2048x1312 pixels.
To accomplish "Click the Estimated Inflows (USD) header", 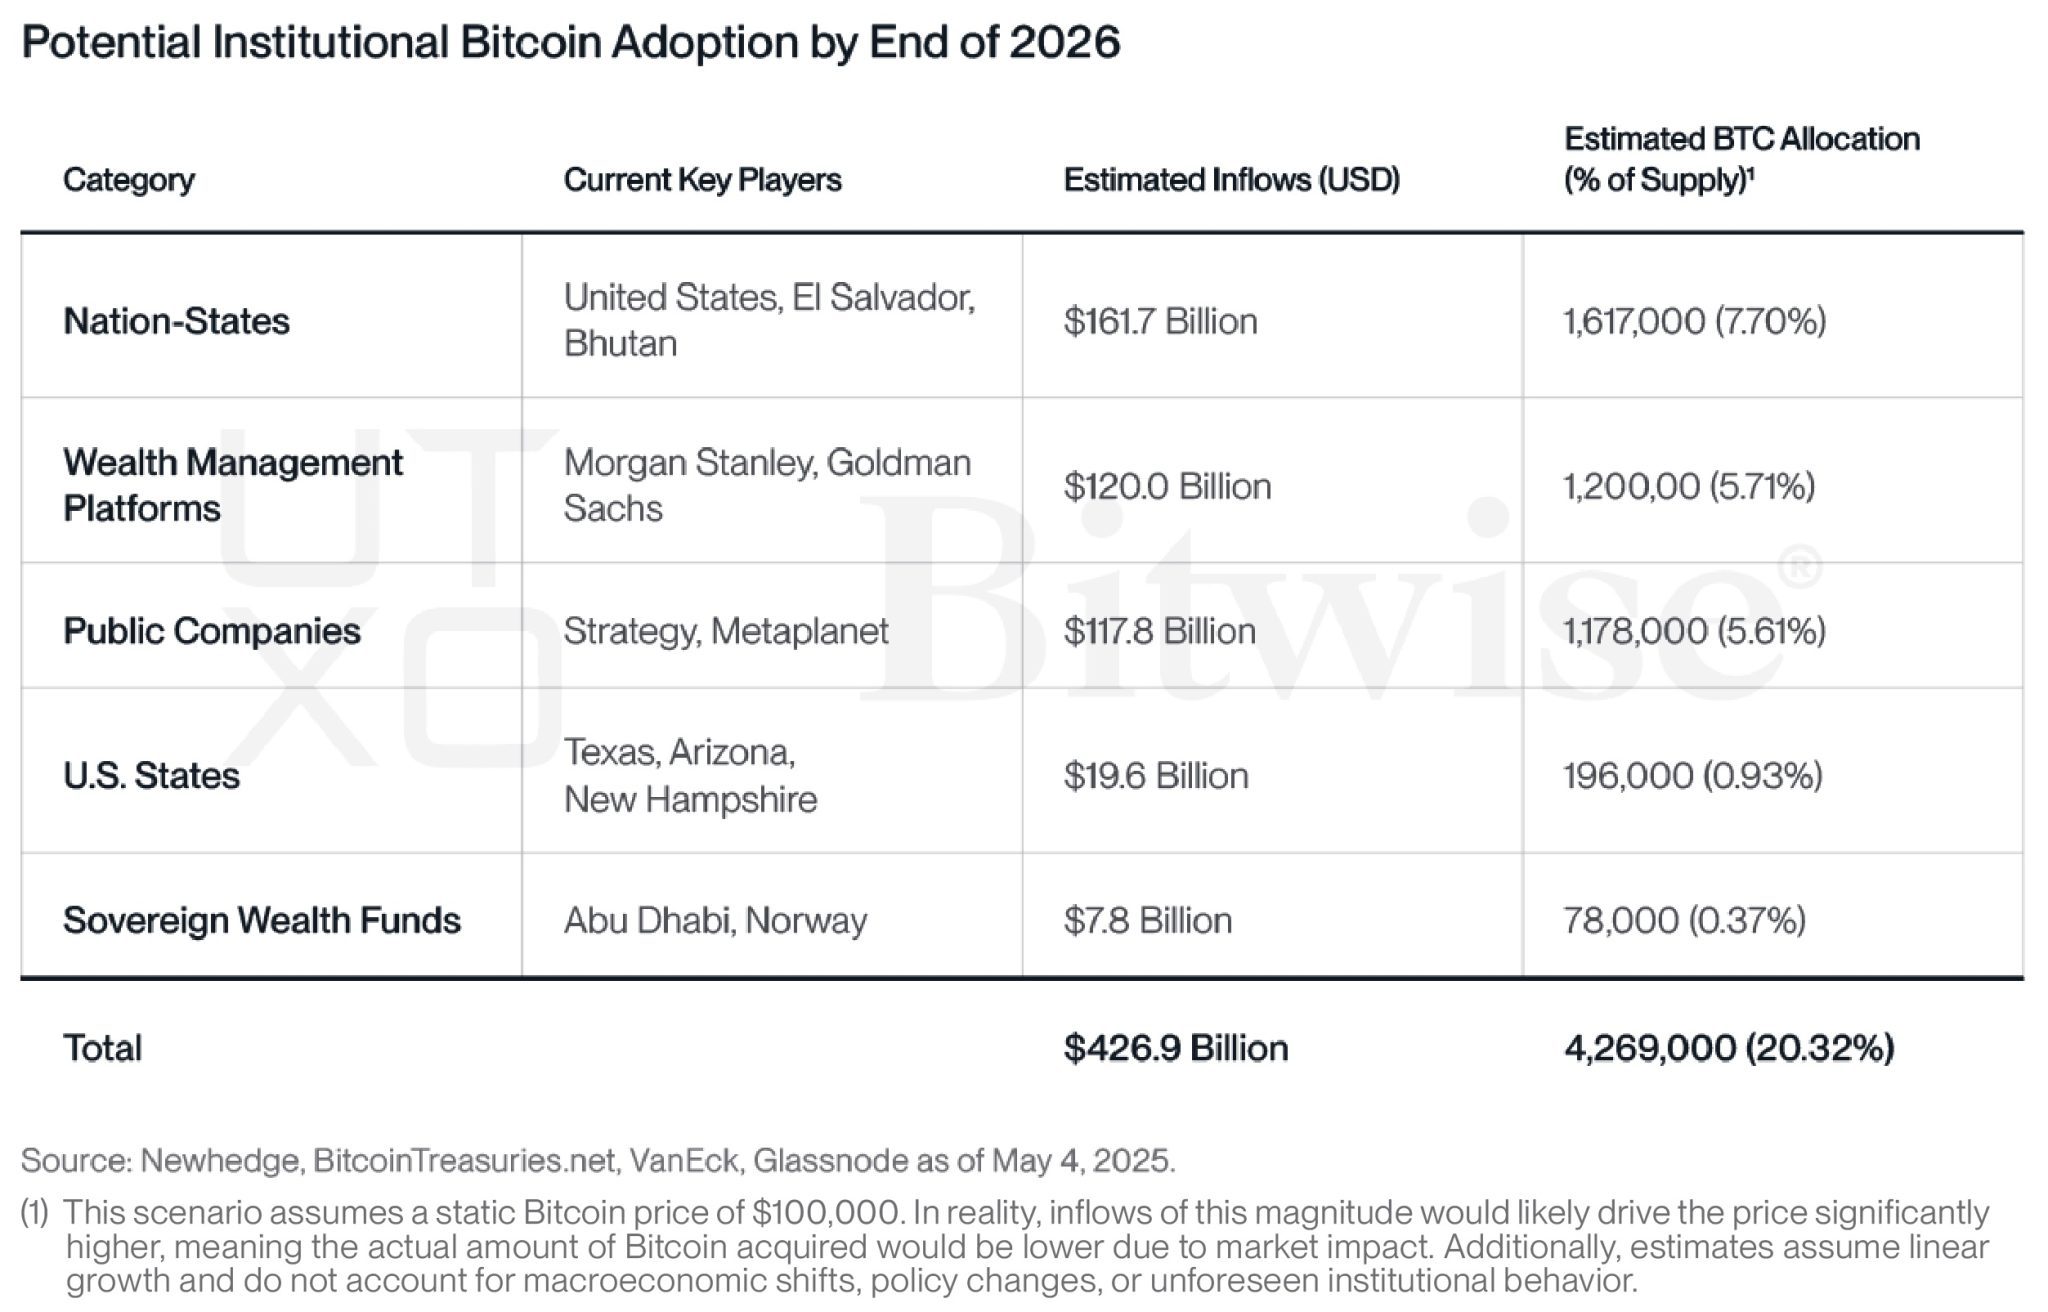I will point(1231,180).
